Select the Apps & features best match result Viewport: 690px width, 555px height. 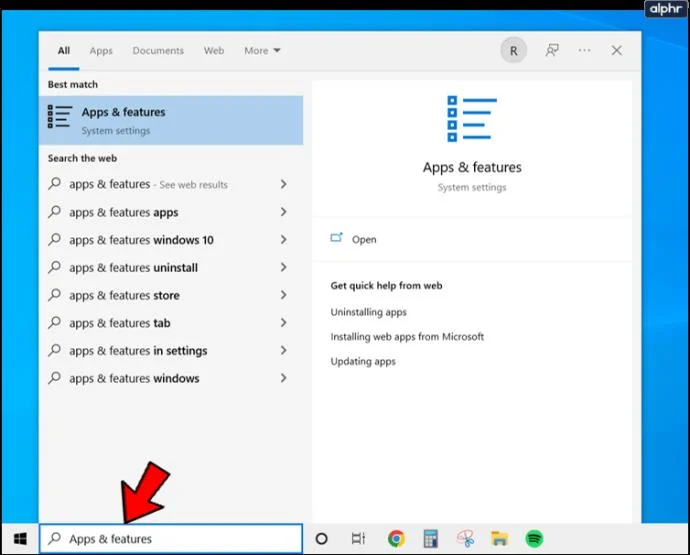click(171, 120)
